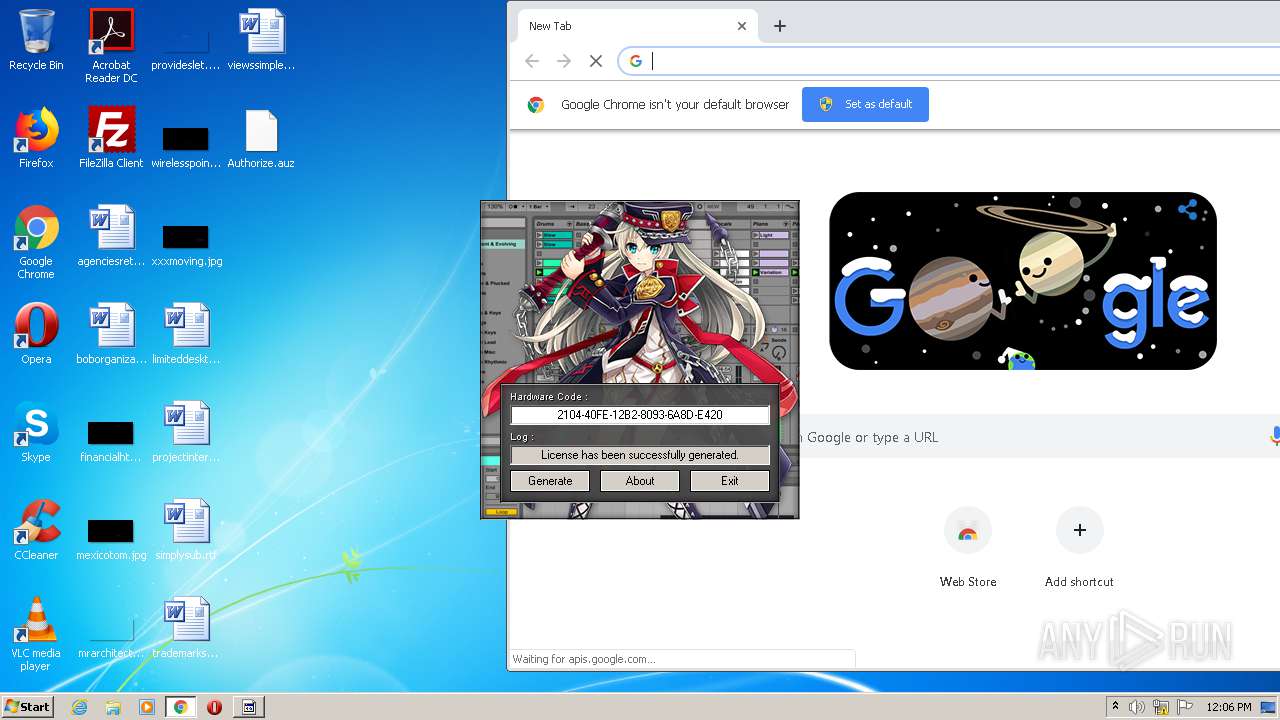The height and width of the screenshot is (720, 1280).
Task: Launch Acrobat Reader DC from desktop
Action: click(111, 46)
